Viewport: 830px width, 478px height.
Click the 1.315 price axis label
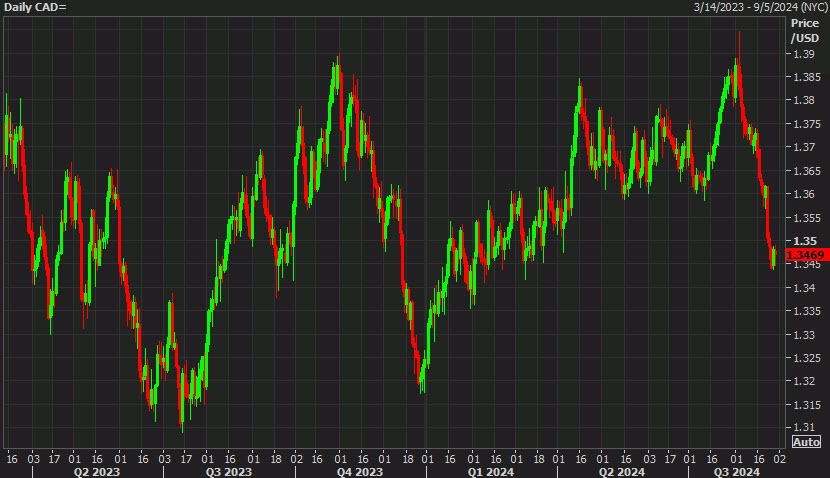[x=807, y=405]
